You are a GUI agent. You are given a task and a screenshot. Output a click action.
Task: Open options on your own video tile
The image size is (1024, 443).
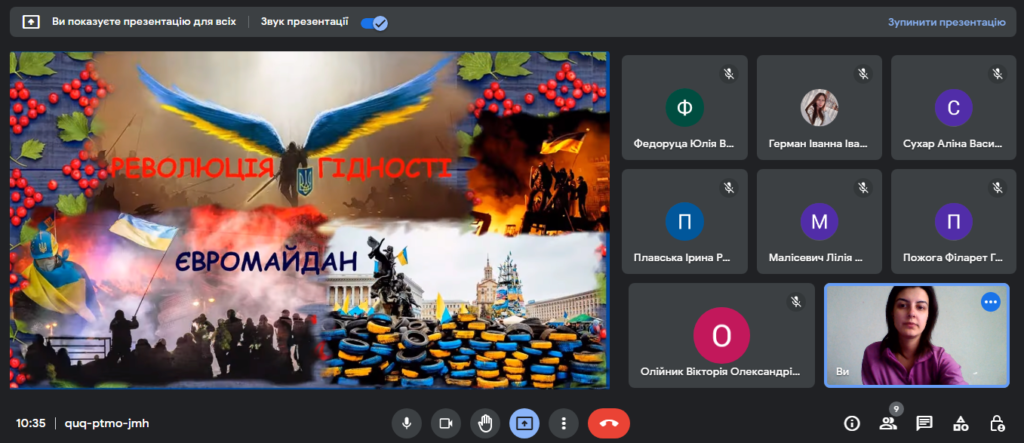(990, 301)
